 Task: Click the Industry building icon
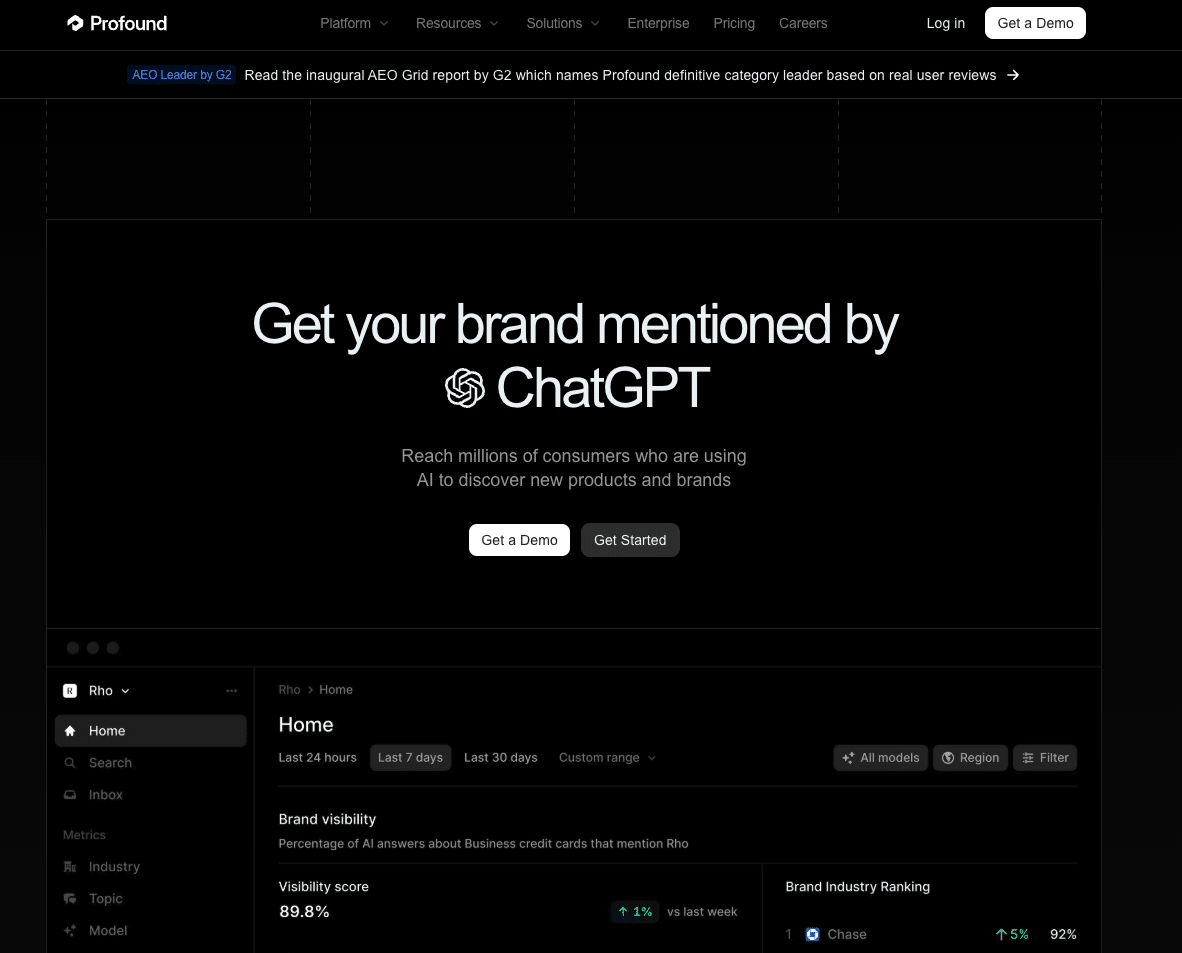point(70,866)
